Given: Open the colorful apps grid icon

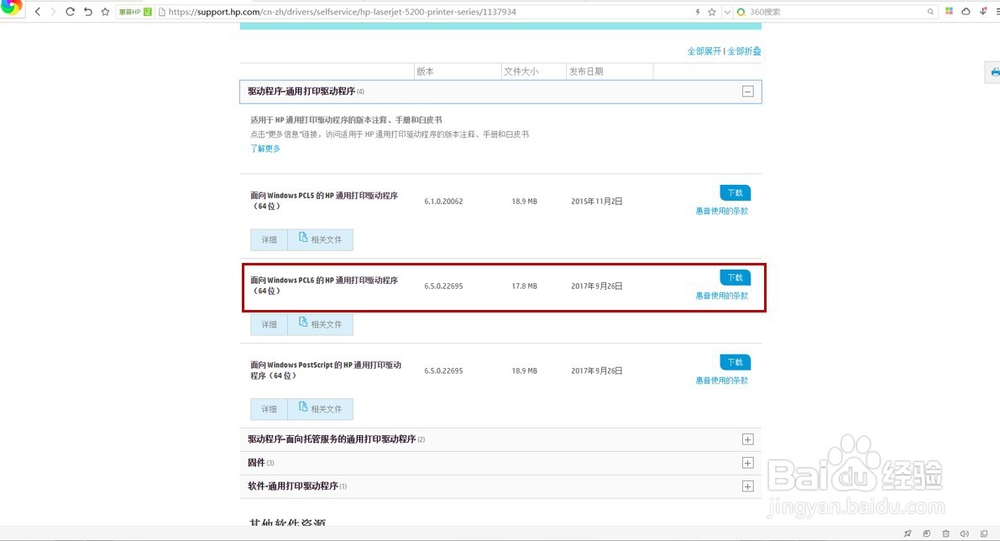Looking at the screenshot, I should click(949, 11).
